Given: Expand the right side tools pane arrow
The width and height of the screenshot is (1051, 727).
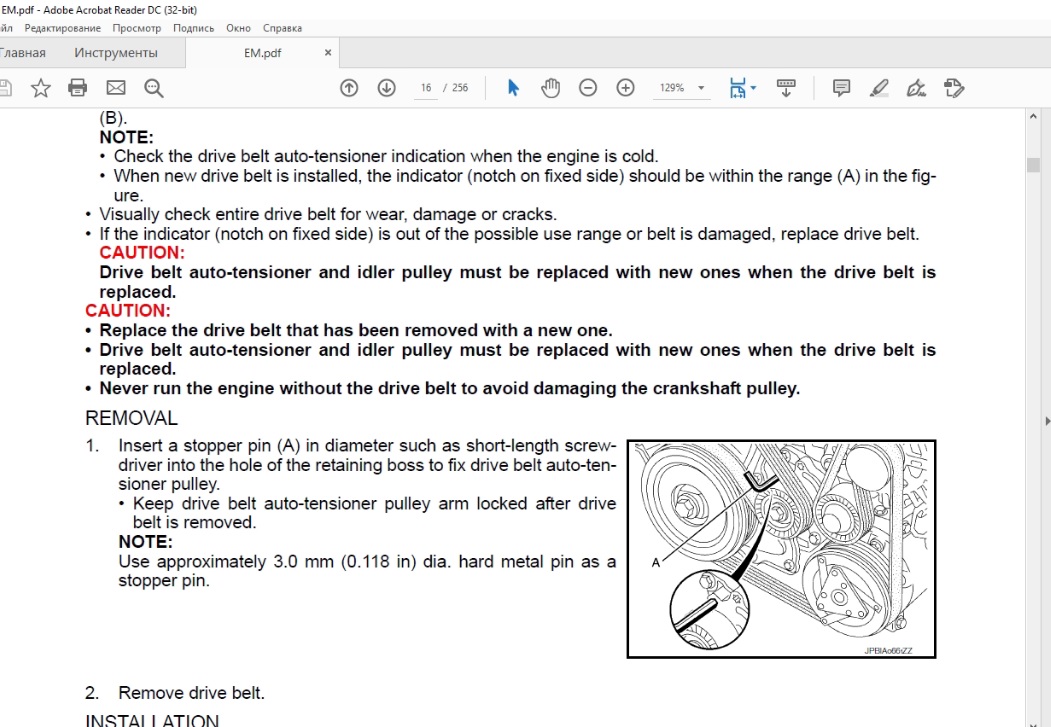Looking at the screenshot, I should pos(1046,421).
